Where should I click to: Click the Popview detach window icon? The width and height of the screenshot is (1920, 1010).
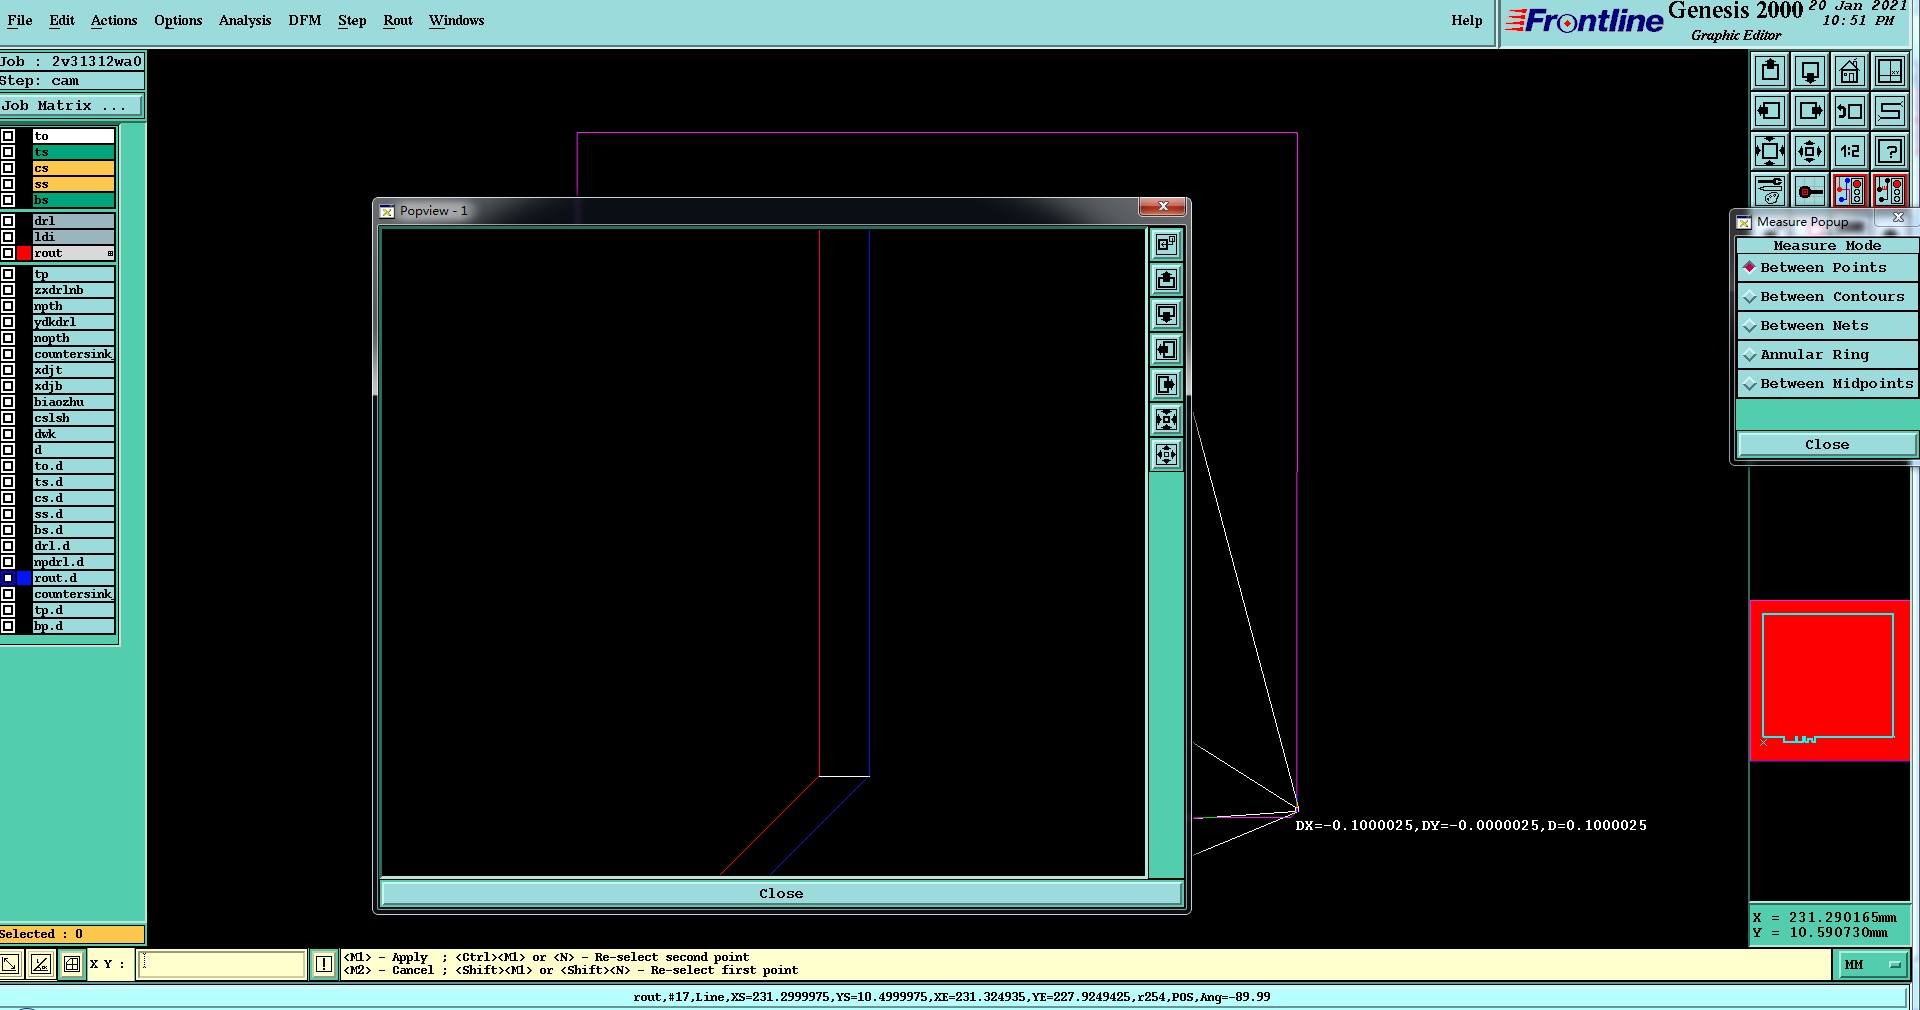[1166, 245]
